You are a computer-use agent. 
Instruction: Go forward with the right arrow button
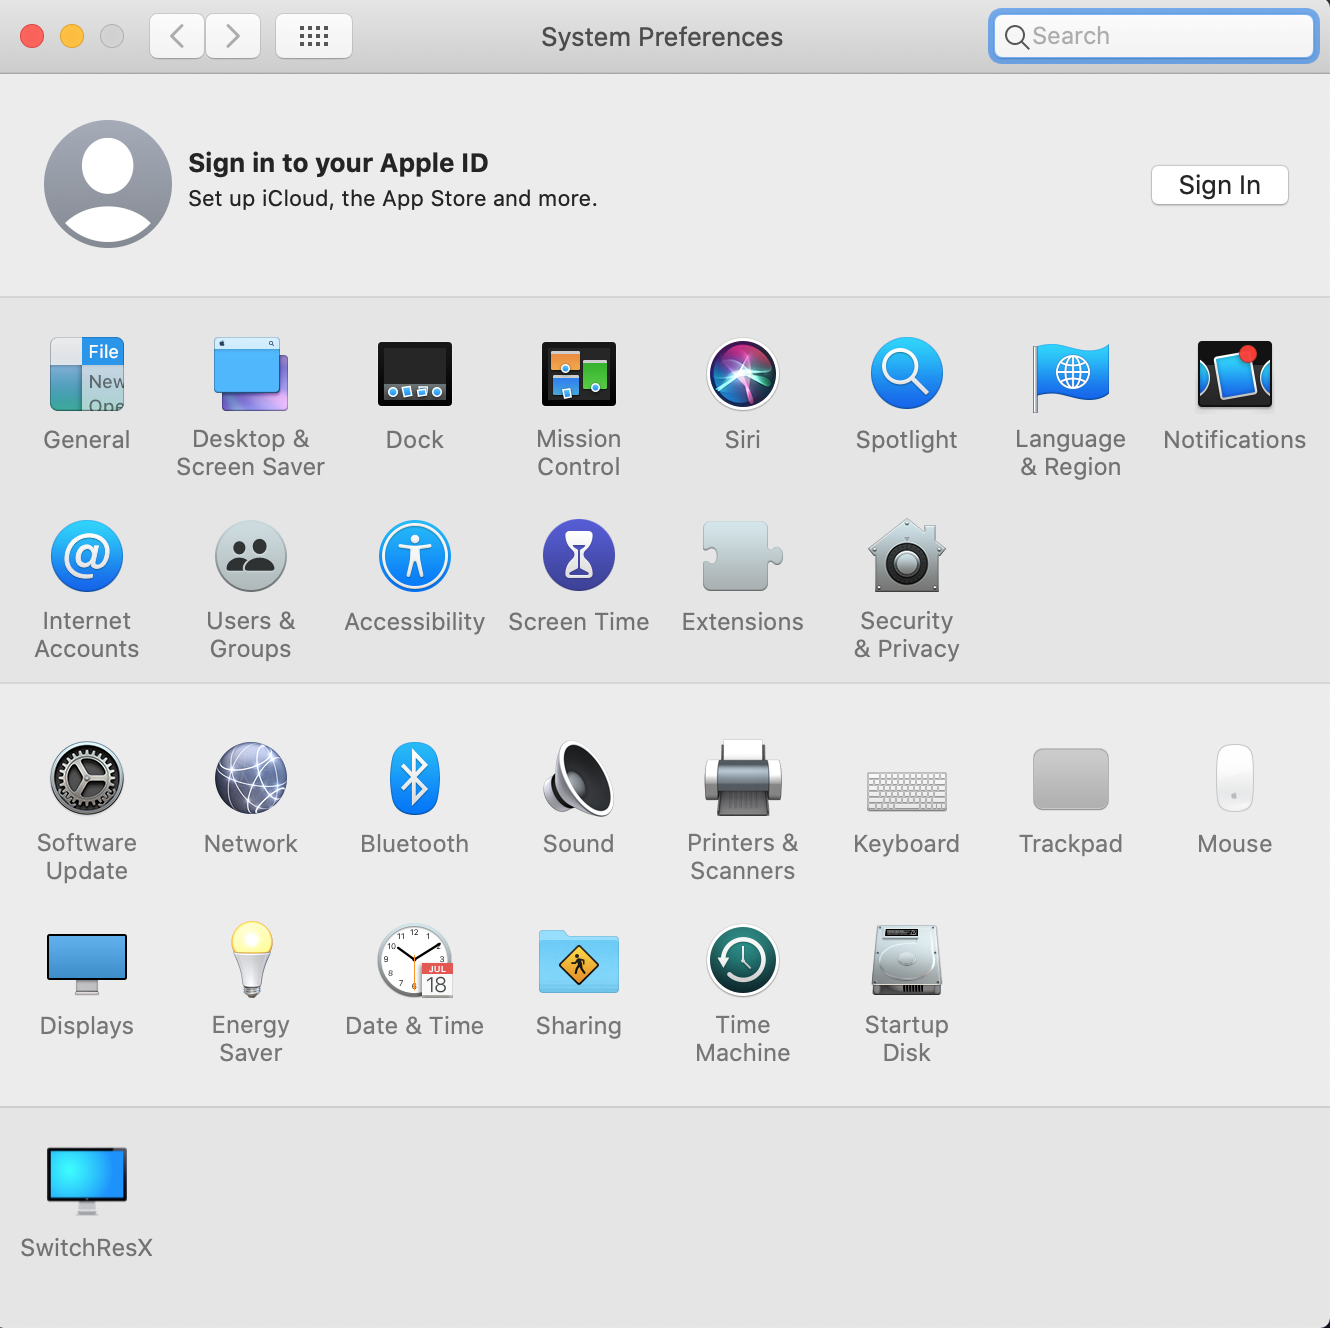tap(233, 36)
